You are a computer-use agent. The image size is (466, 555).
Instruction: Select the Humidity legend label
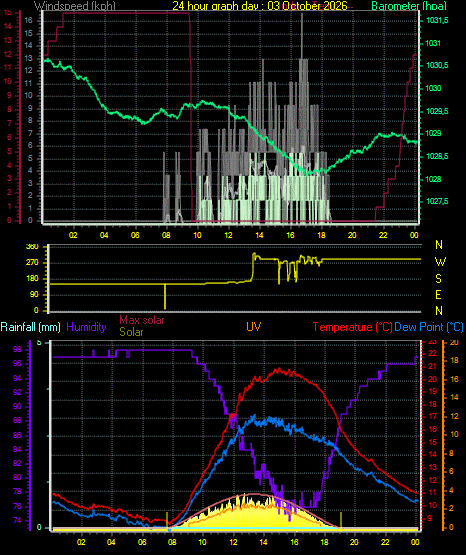pos(86,327)
